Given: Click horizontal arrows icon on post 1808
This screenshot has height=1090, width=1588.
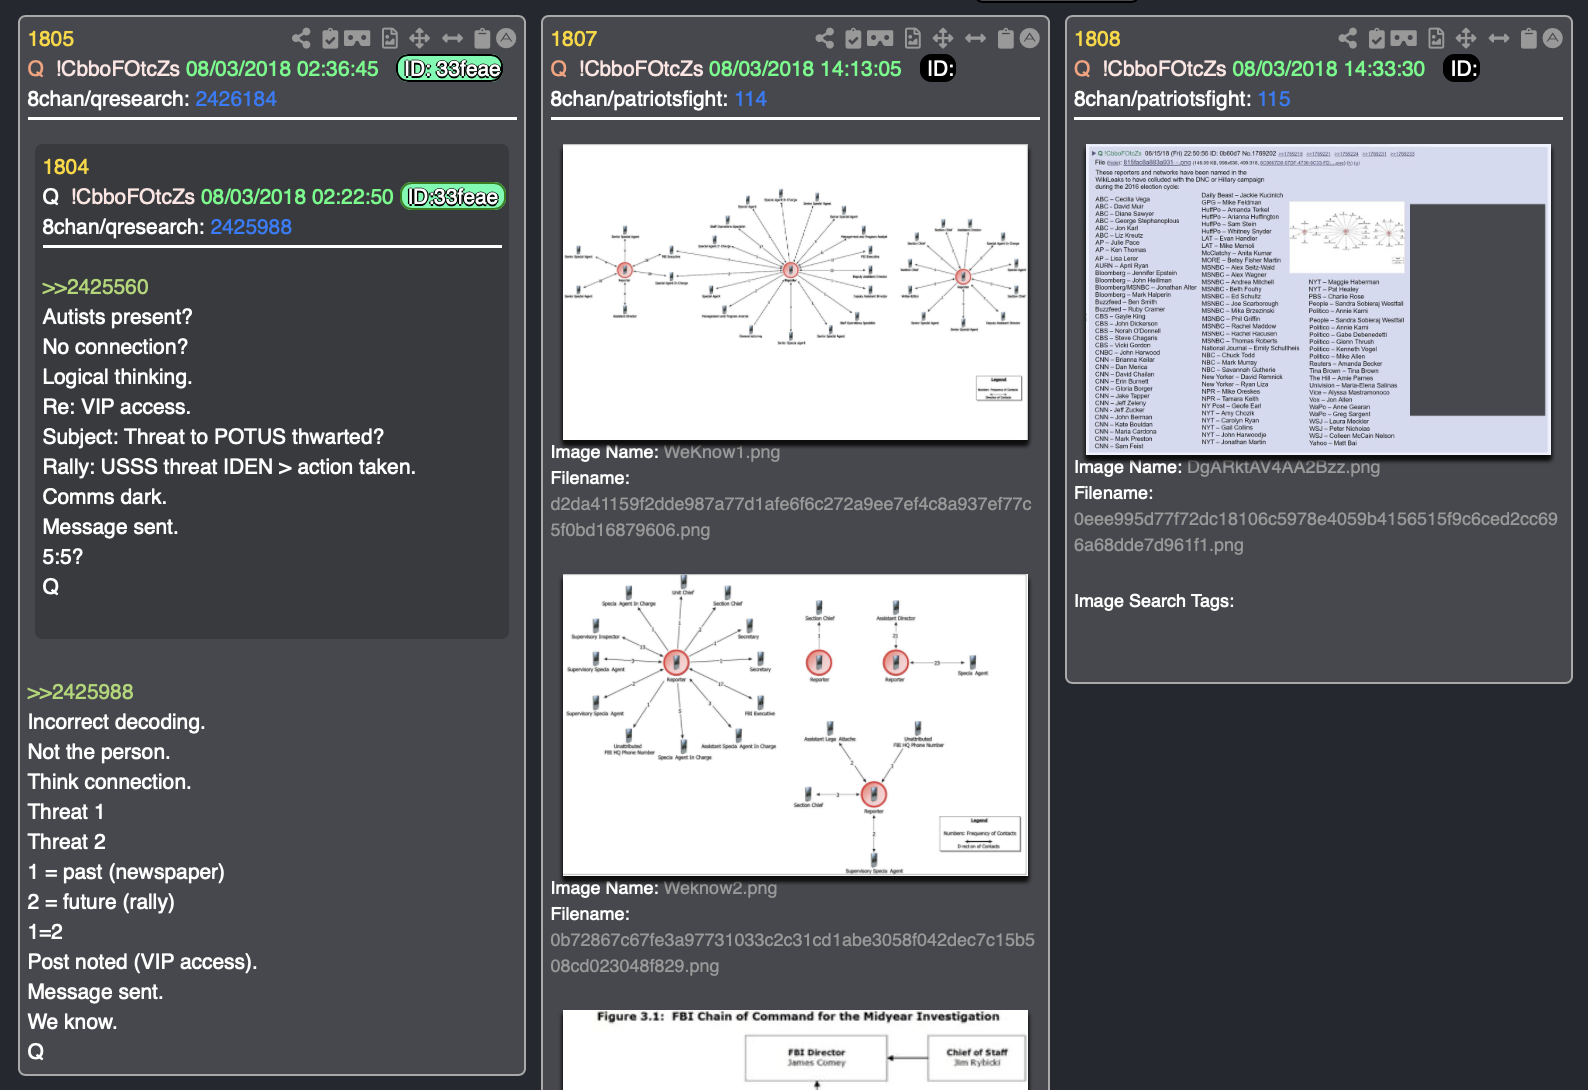Looking at the screenshot, I should coord(1499,38).
